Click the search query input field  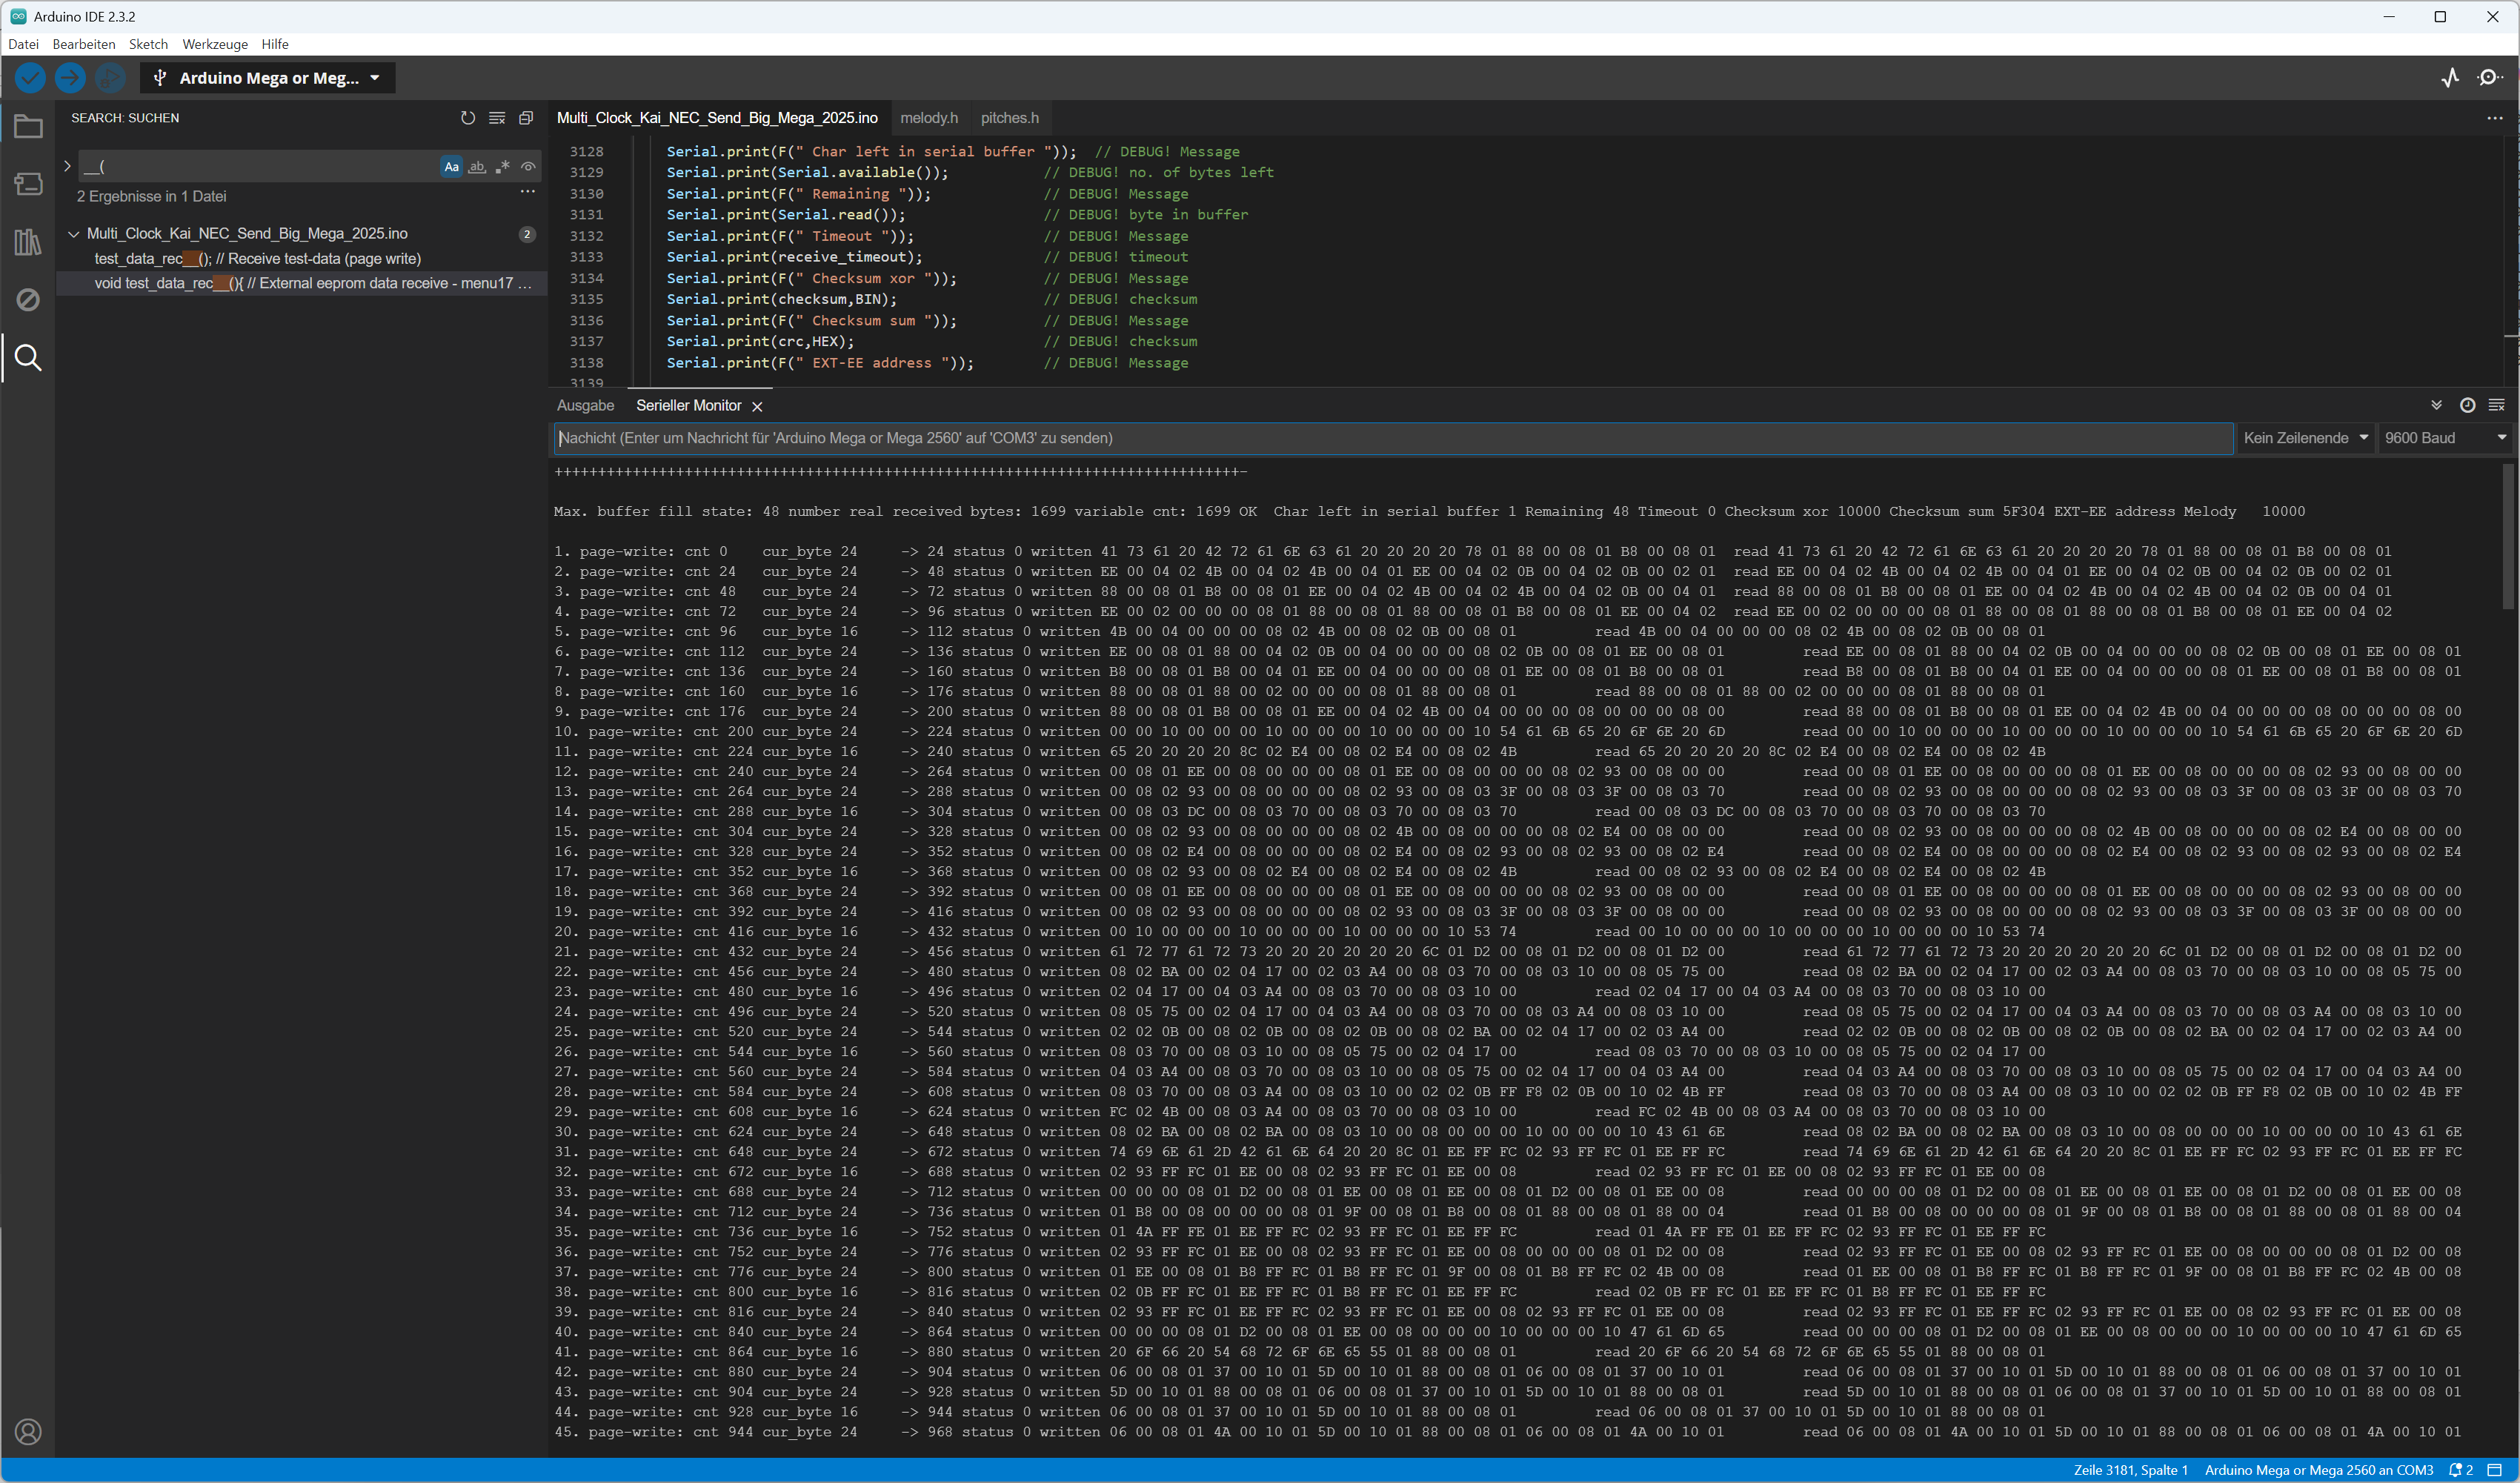click(x=260, y=167)
